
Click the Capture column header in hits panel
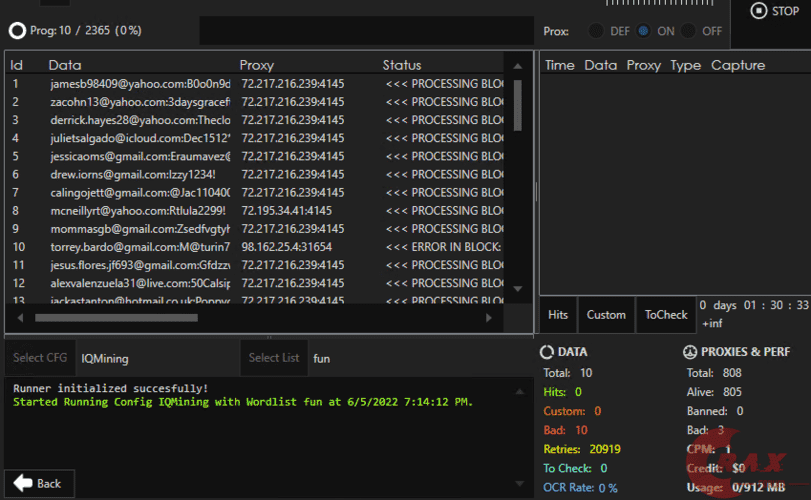738,65
